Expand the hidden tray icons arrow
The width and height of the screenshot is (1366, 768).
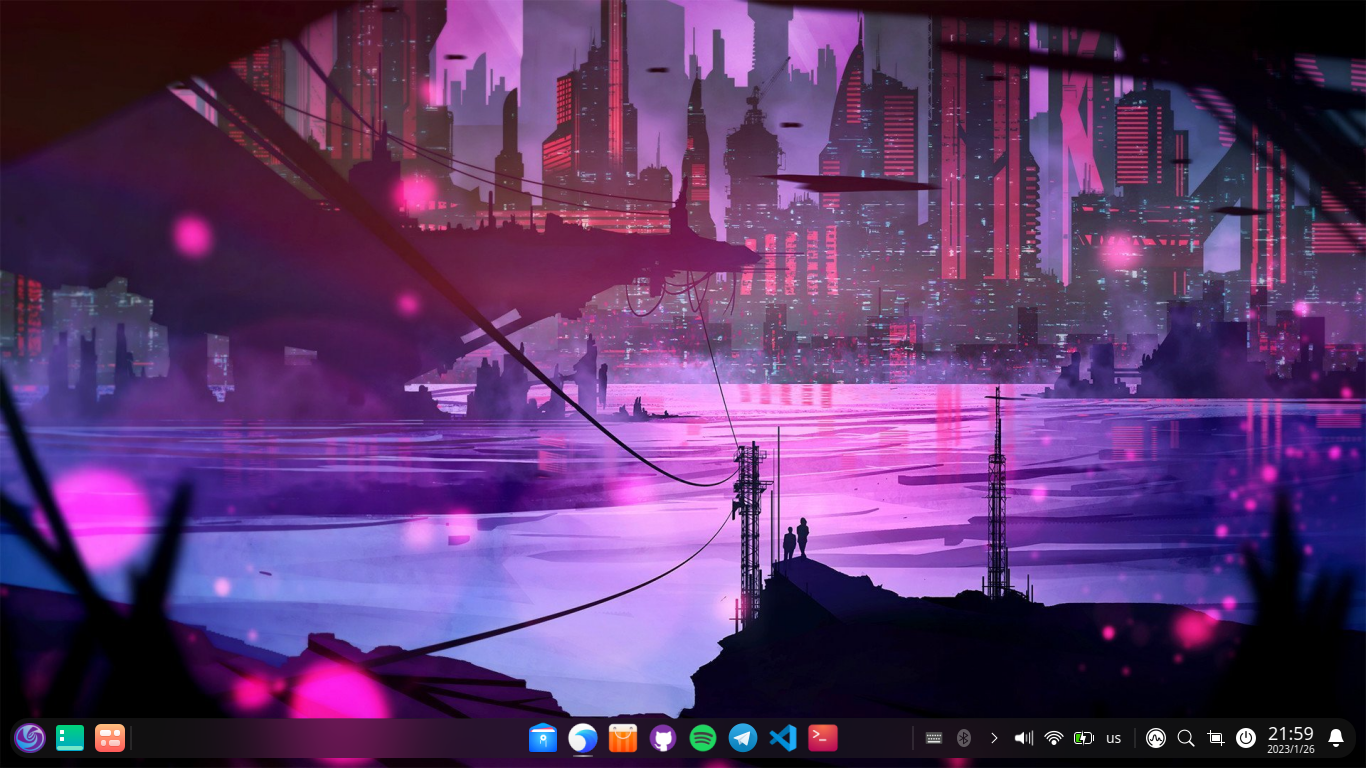tap(994, 738)
